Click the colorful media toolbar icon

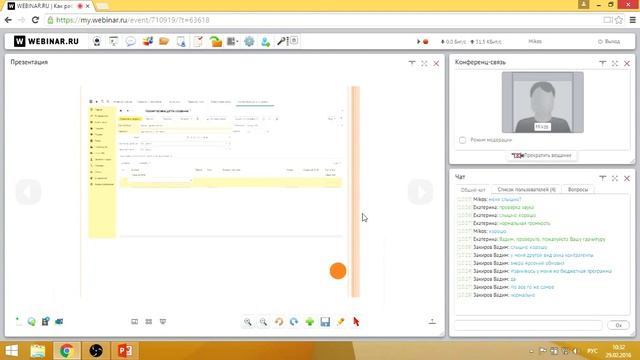point(147,41)
